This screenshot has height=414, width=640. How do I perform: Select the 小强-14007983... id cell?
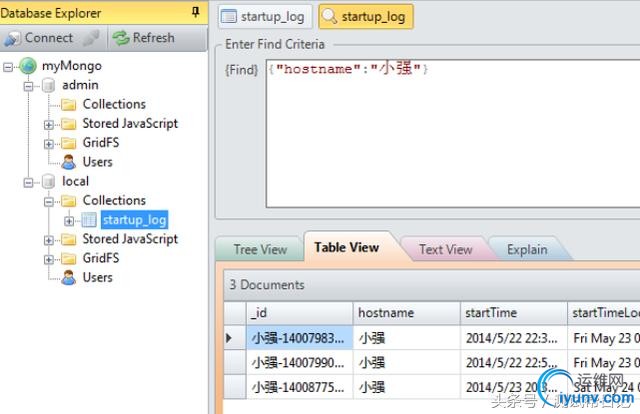click(300, 338)
